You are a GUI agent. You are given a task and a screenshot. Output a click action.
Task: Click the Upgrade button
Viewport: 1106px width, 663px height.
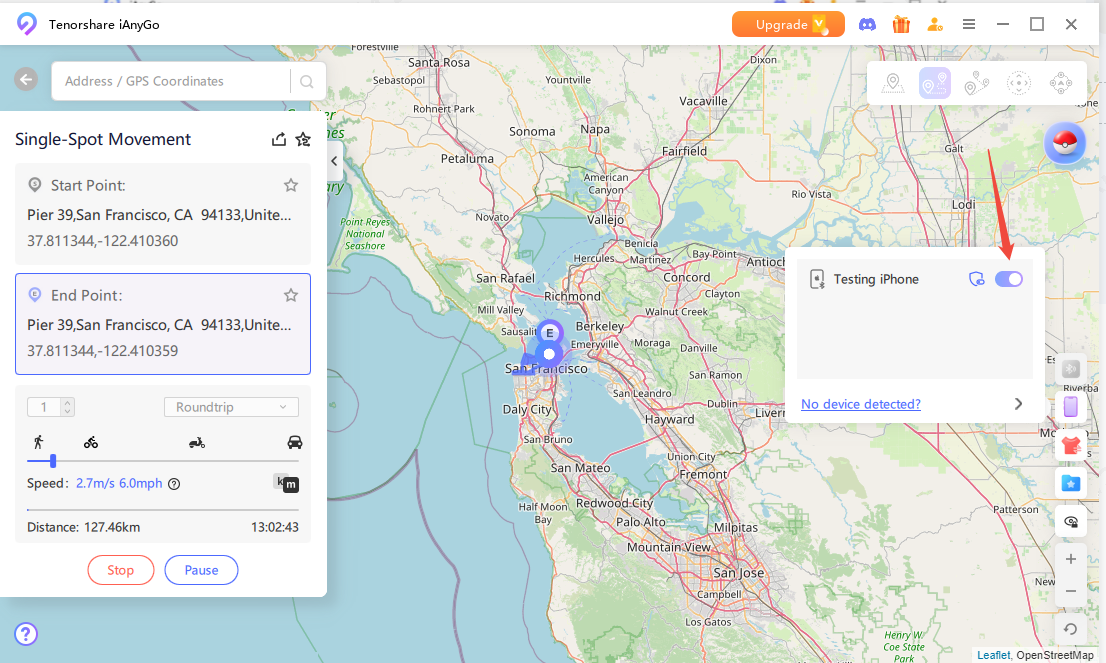788,24
